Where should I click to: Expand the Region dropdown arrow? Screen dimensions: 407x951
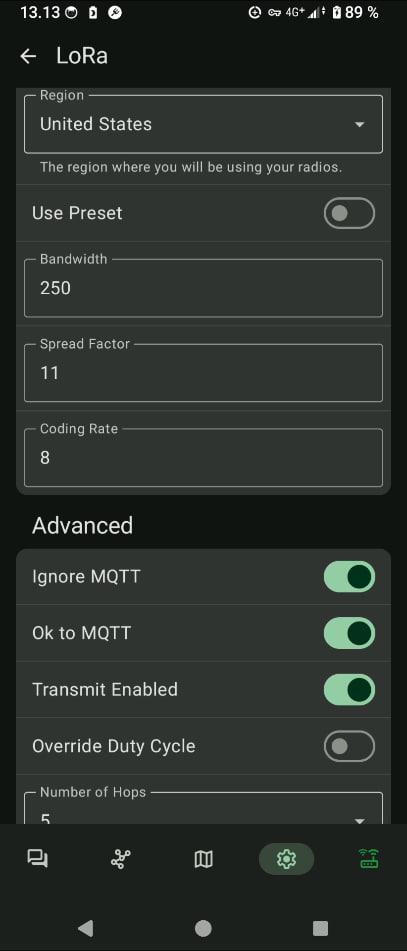point(360,124)
